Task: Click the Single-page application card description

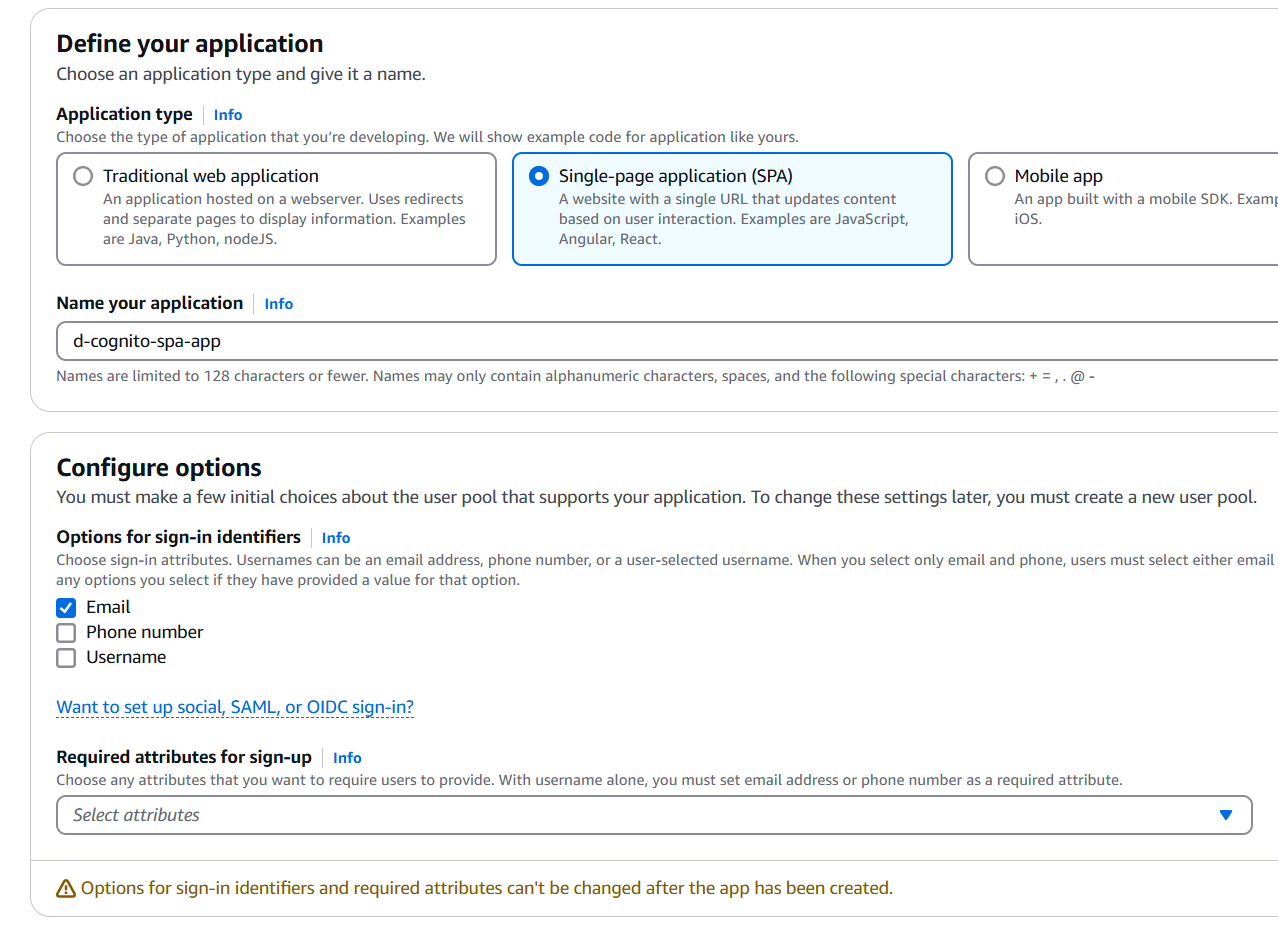Action: click(x=732, y=219)
